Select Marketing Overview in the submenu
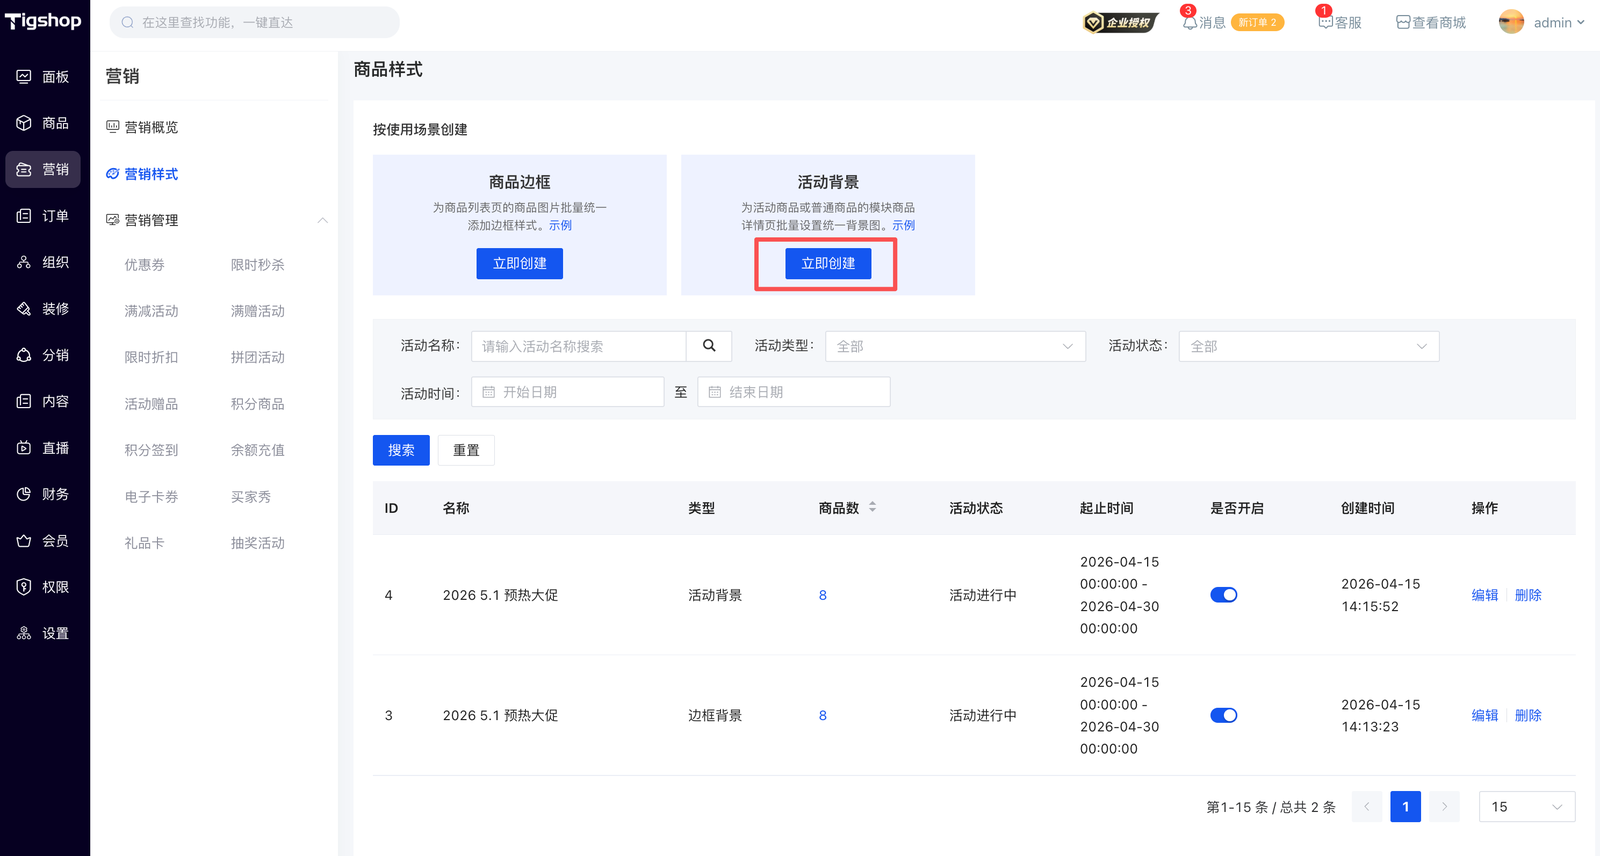Screen dimensions: 1600x856 [x=151, y=127]
